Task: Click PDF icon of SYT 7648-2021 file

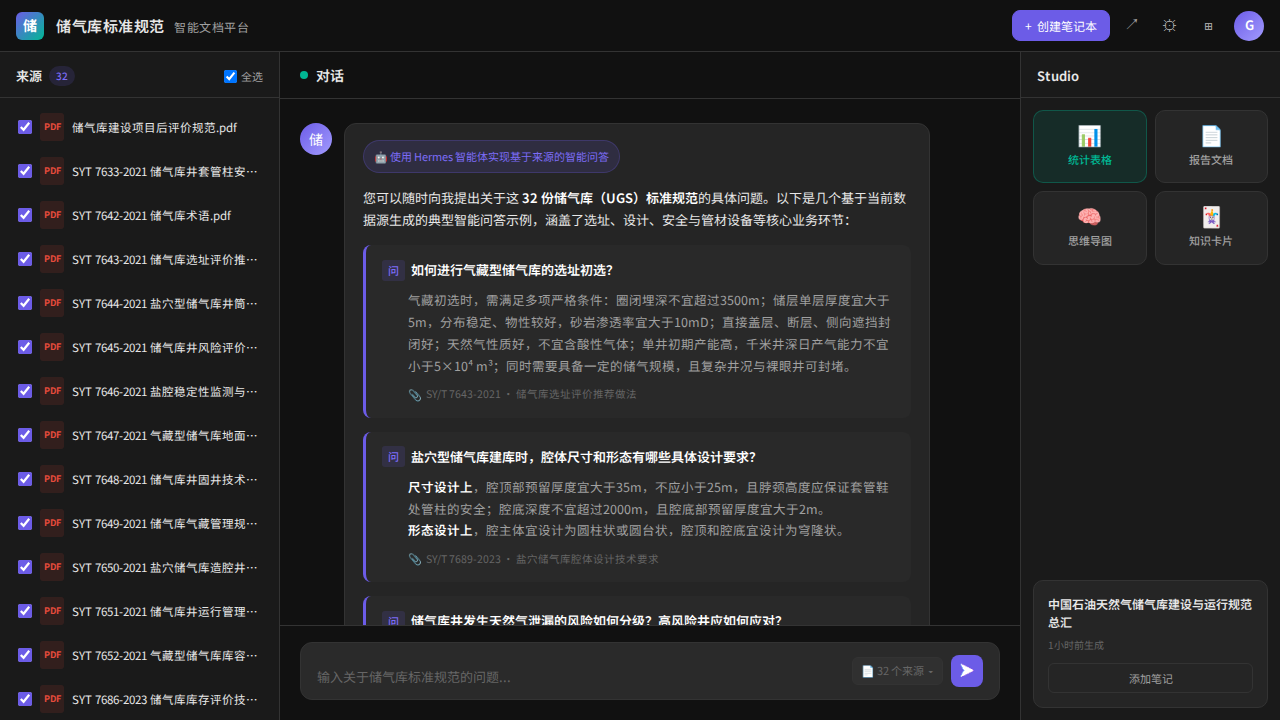Action: click(52, 479)
